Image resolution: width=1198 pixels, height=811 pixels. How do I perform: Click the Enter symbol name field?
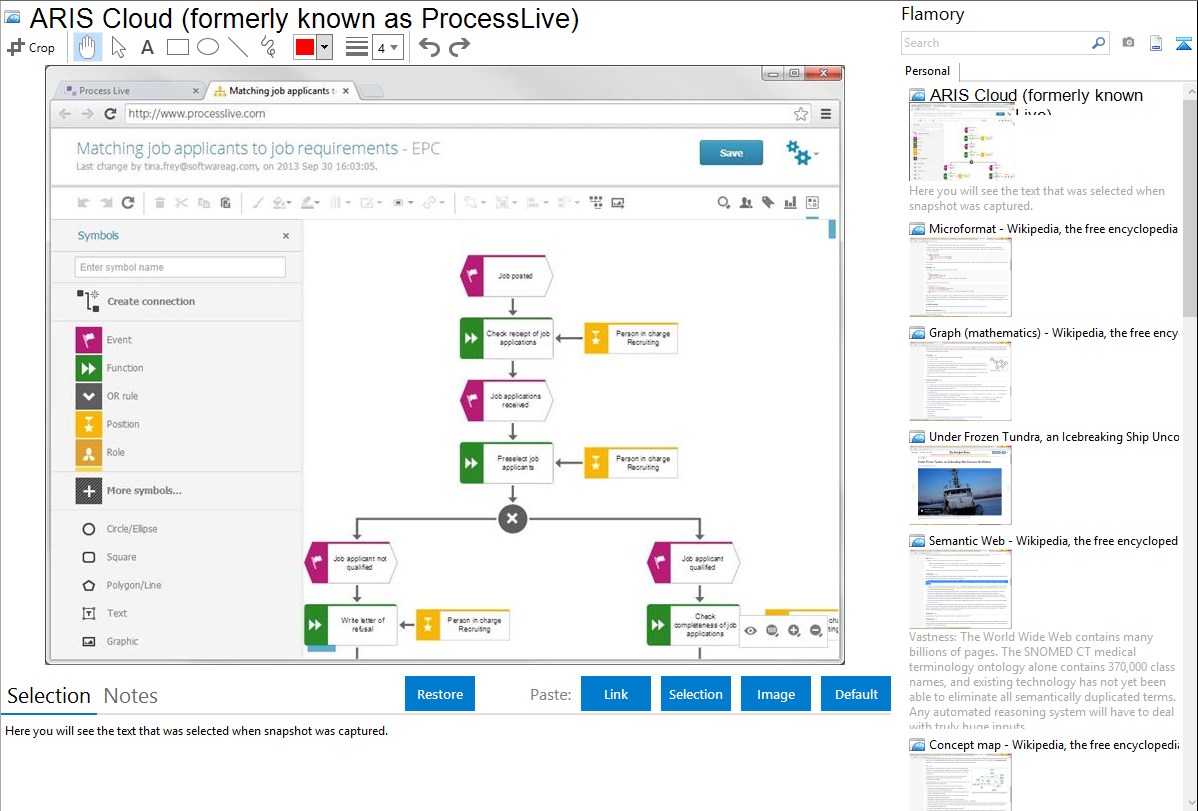coord(180,267)
